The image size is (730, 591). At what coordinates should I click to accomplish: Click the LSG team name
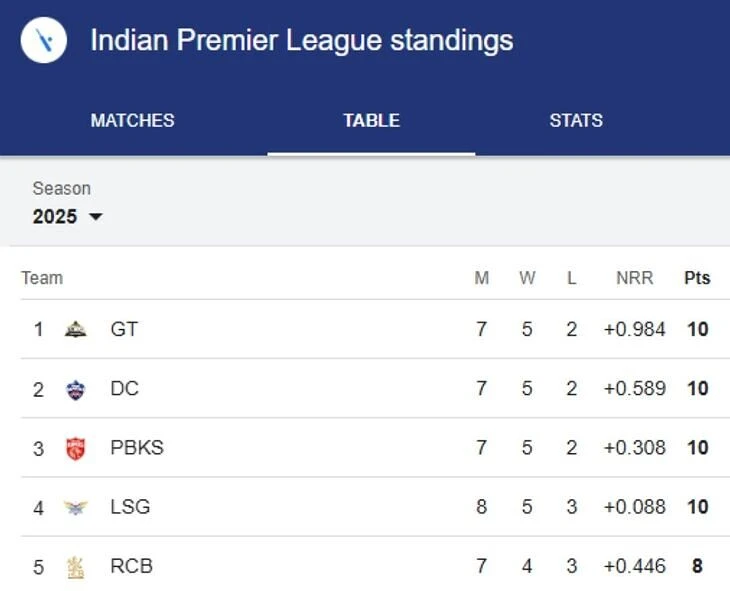tap(130, 507)
